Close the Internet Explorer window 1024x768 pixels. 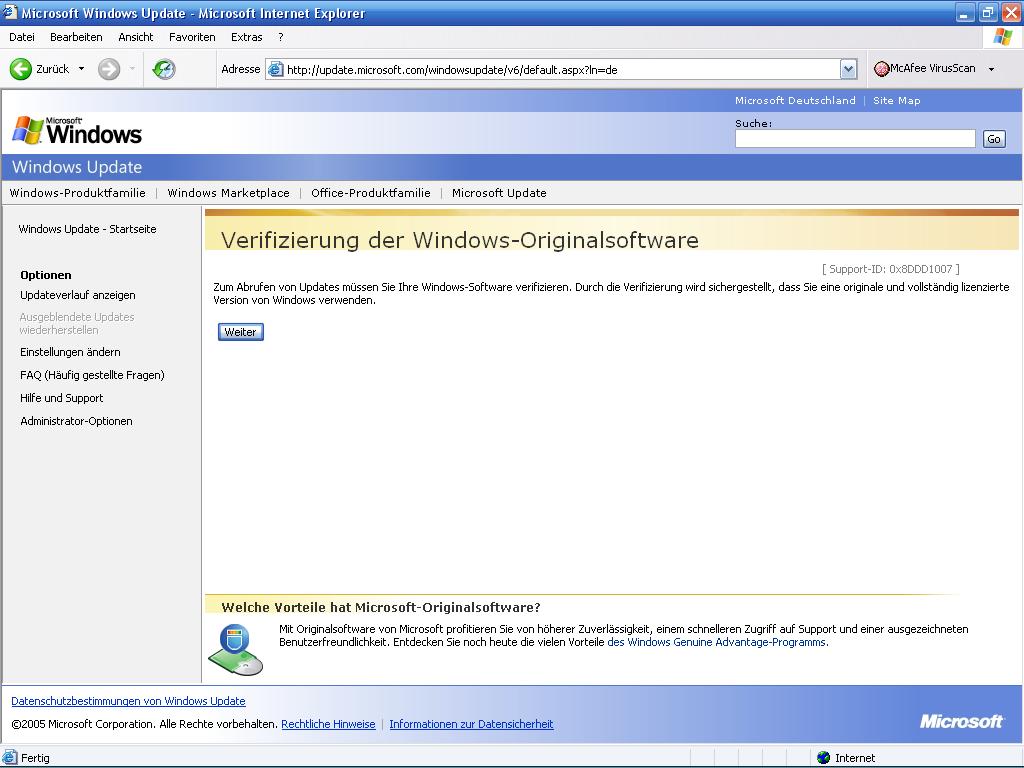coord(1011,12)
